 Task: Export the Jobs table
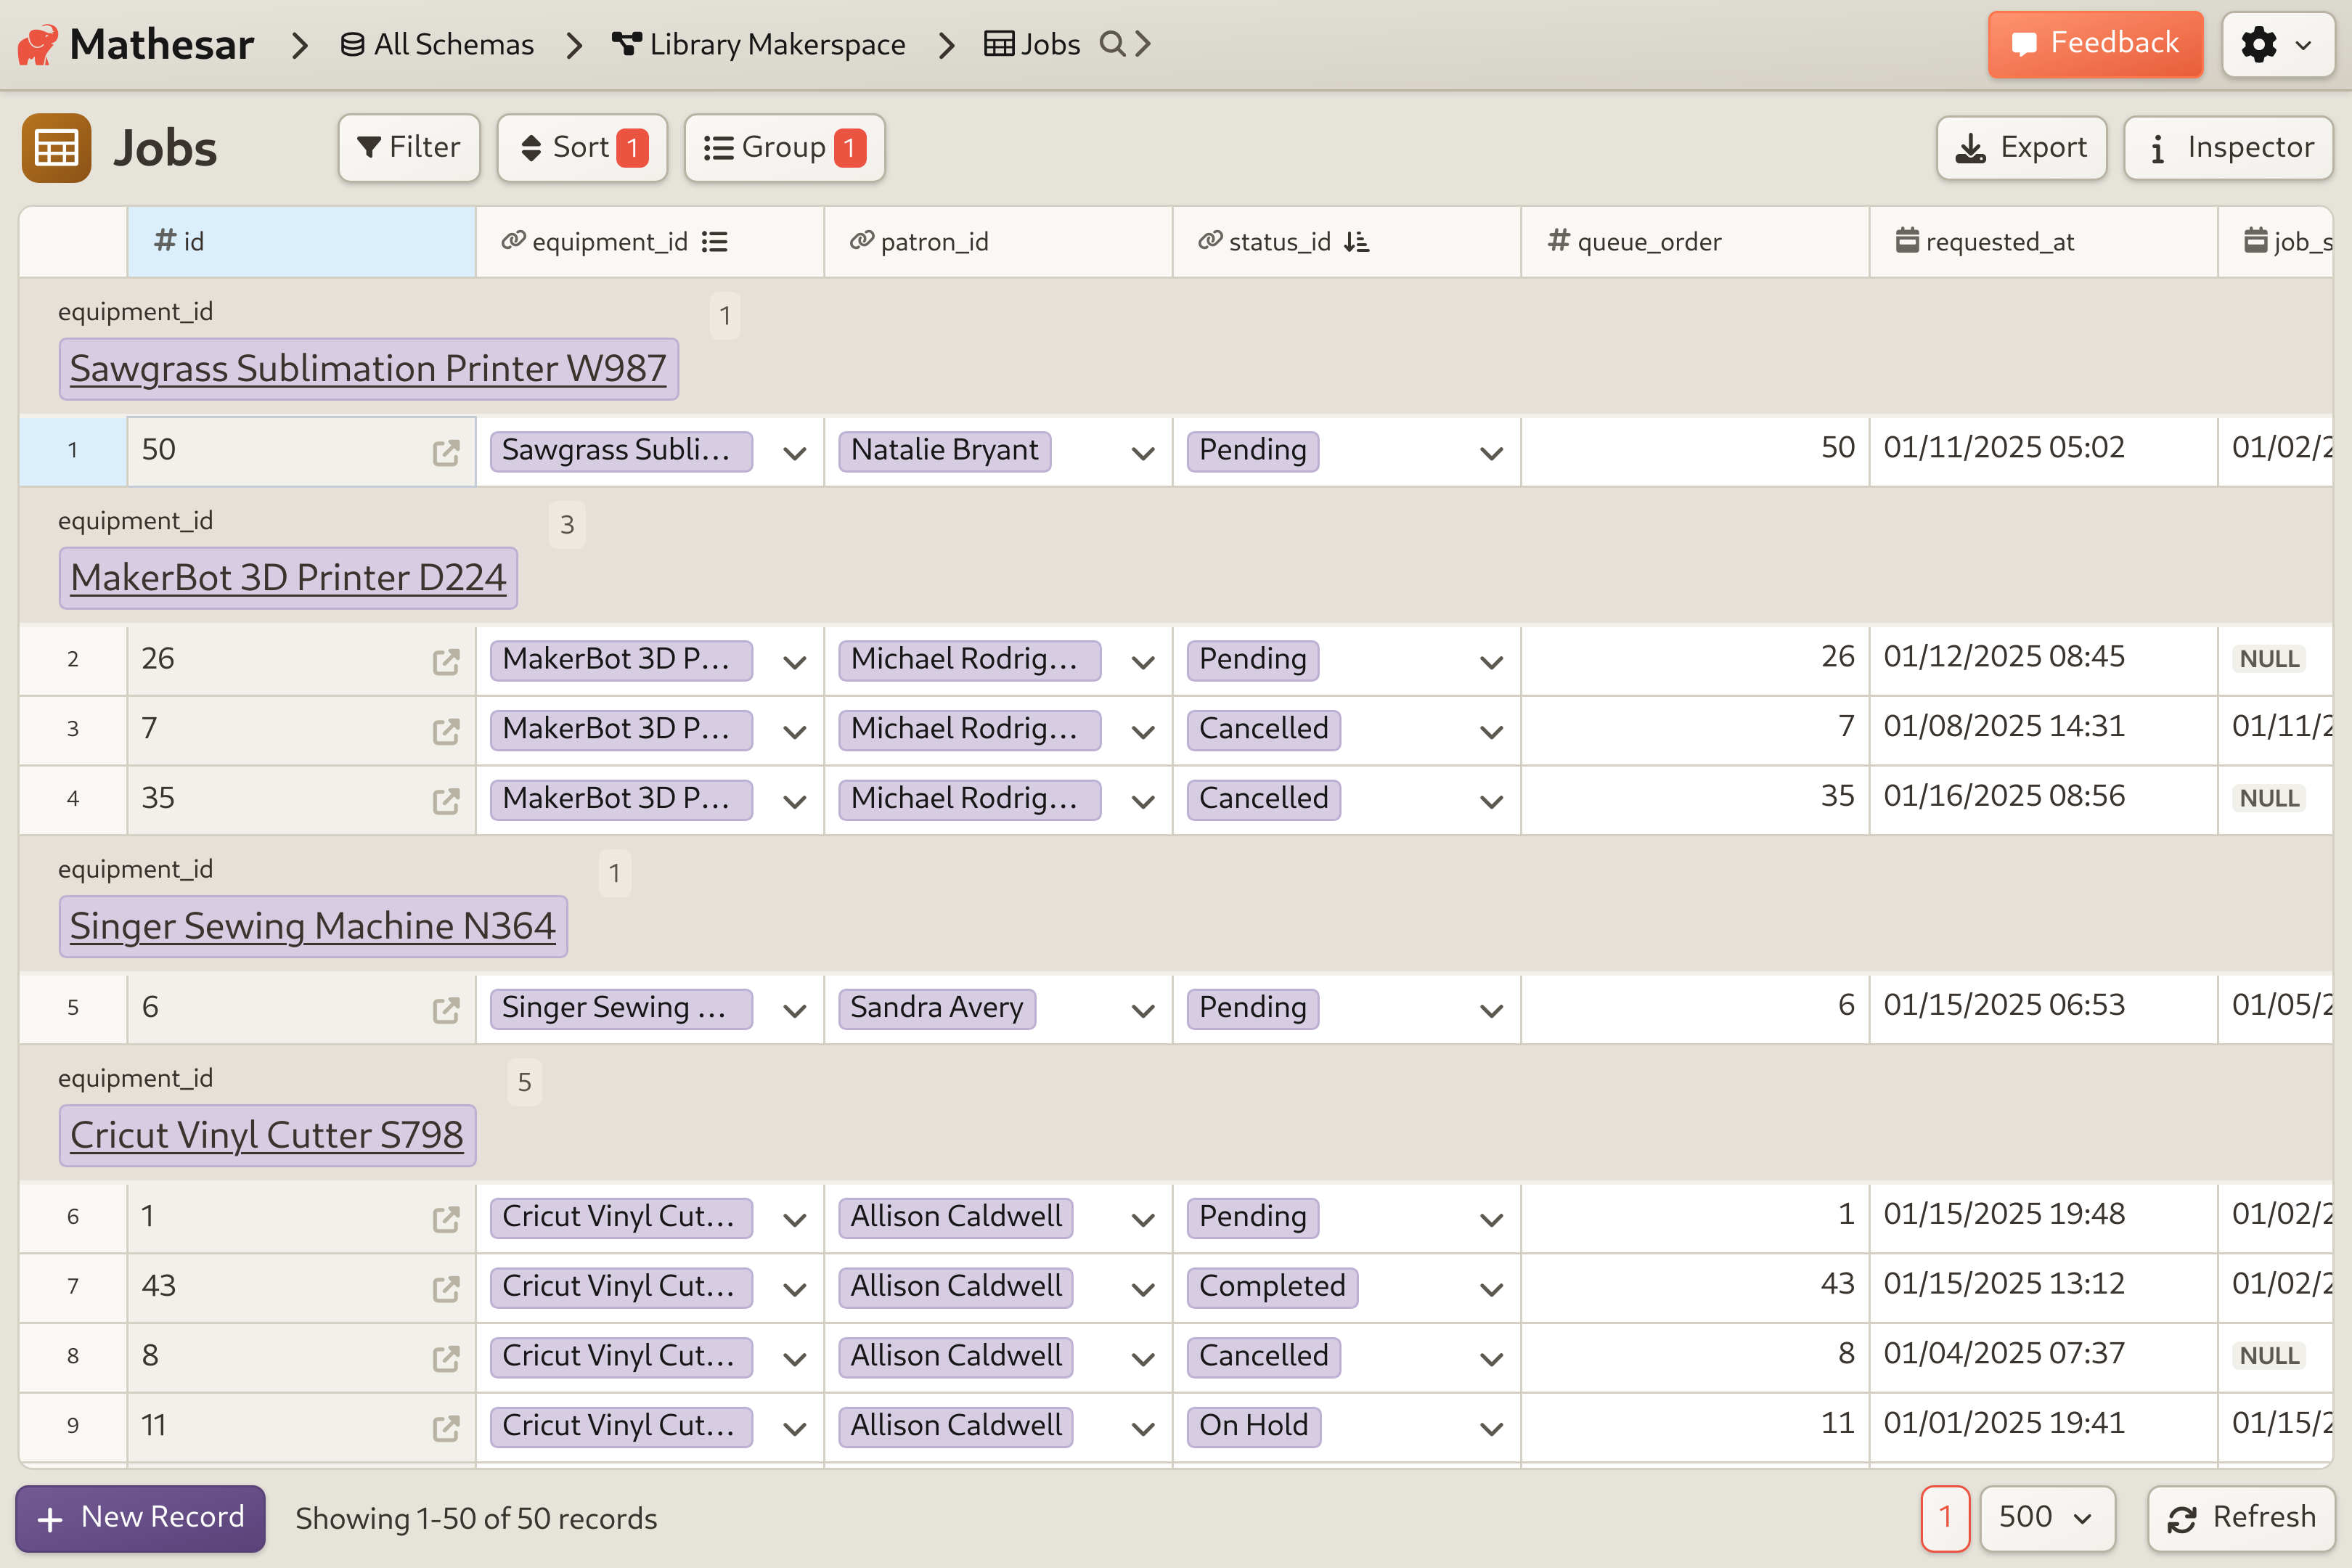2021,148
